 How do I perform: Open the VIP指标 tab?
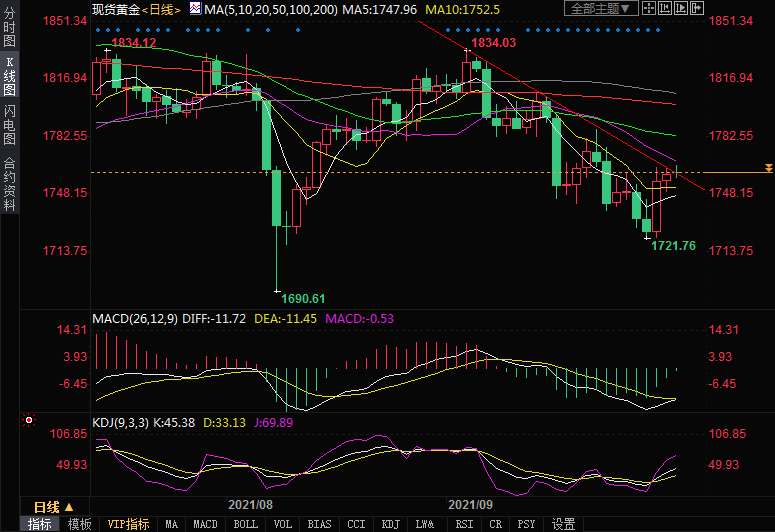pyautogui.click(x=127, y=524)
